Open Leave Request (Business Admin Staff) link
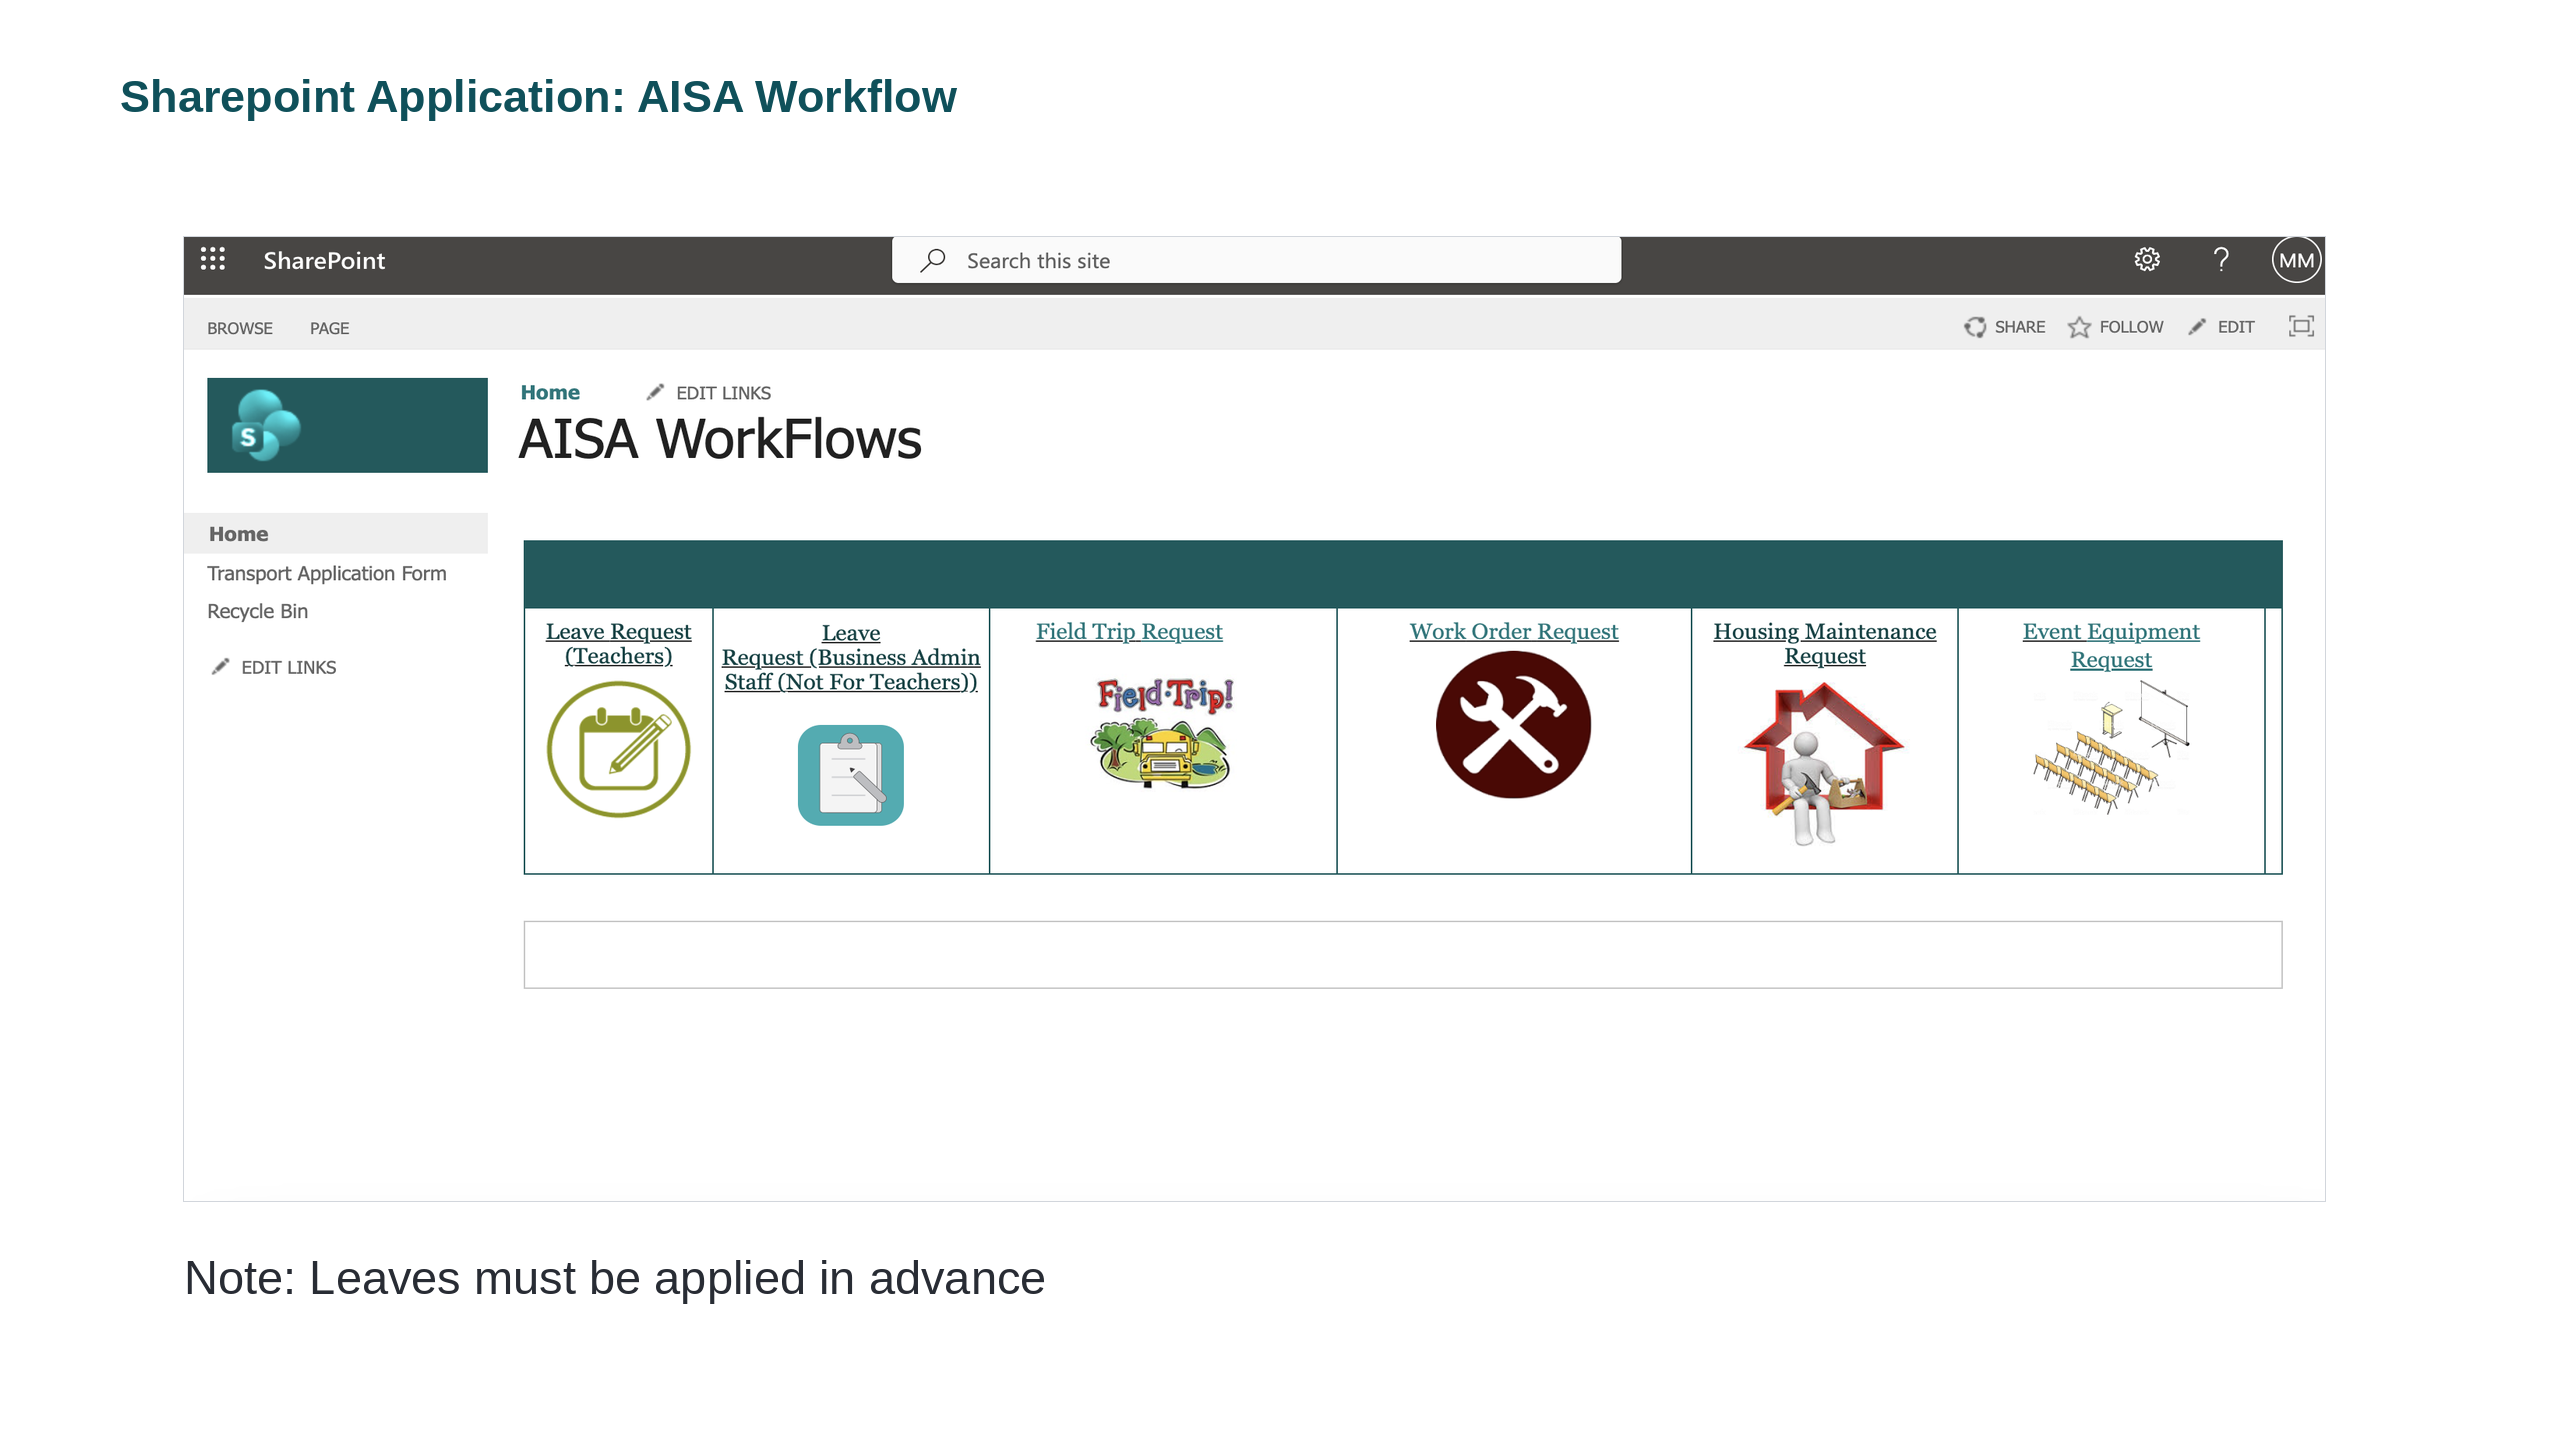 point(850,657)
